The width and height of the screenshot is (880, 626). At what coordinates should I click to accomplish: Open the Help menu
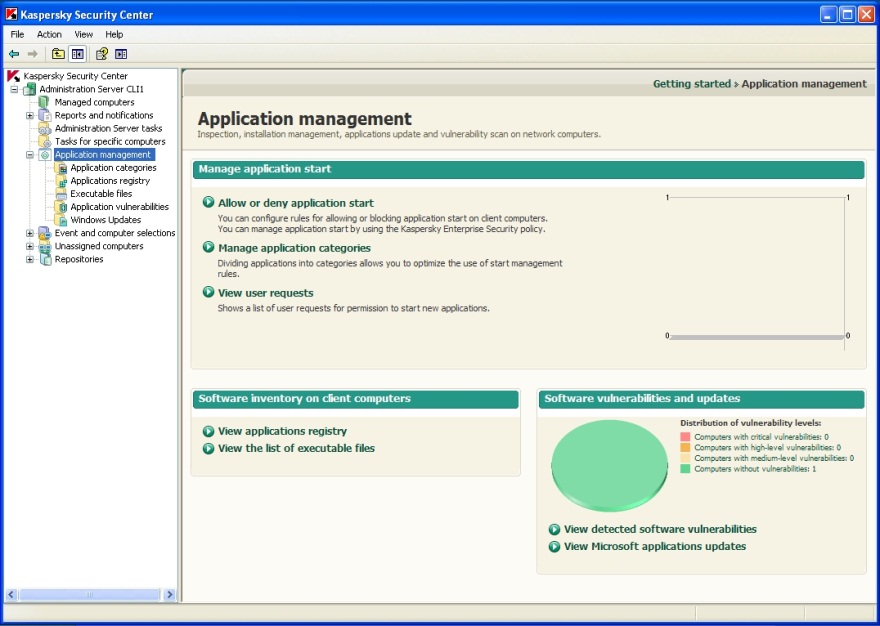114,34
